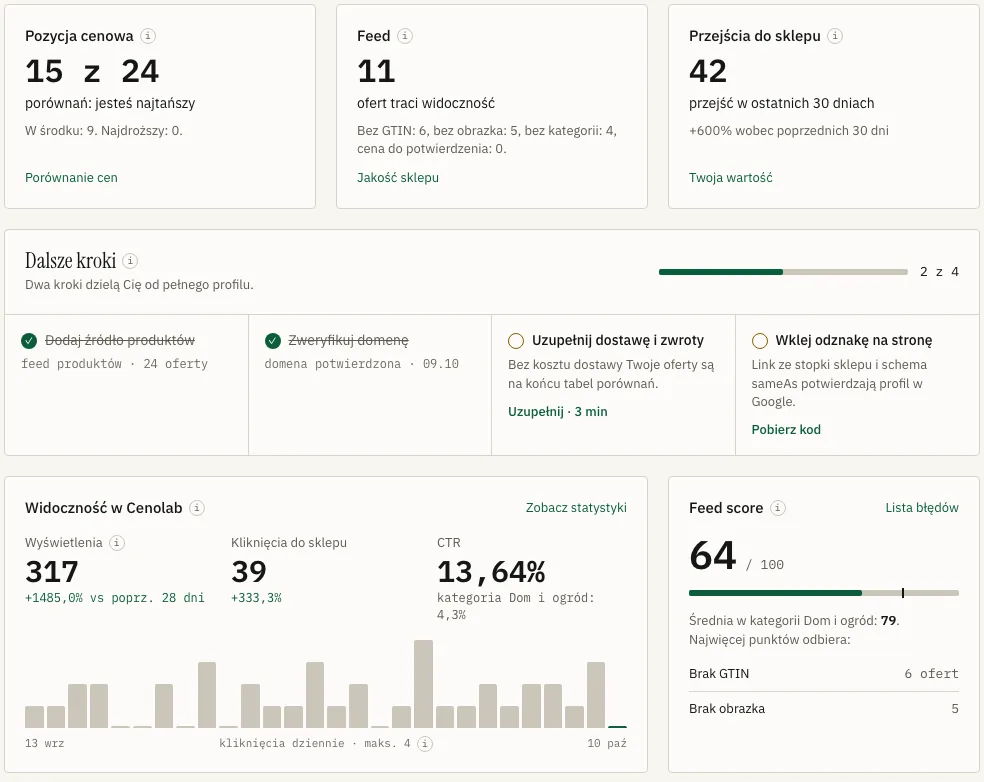Click the 15 z 24 price position value
The height and width of the screenshot is (782, 984).
[92, 71]
